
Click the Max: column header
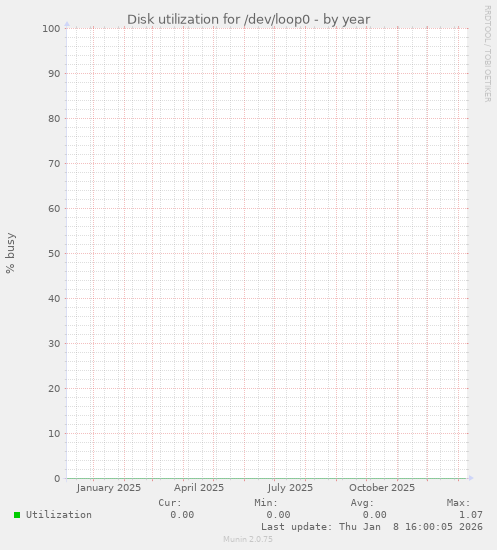coord(458,503)
